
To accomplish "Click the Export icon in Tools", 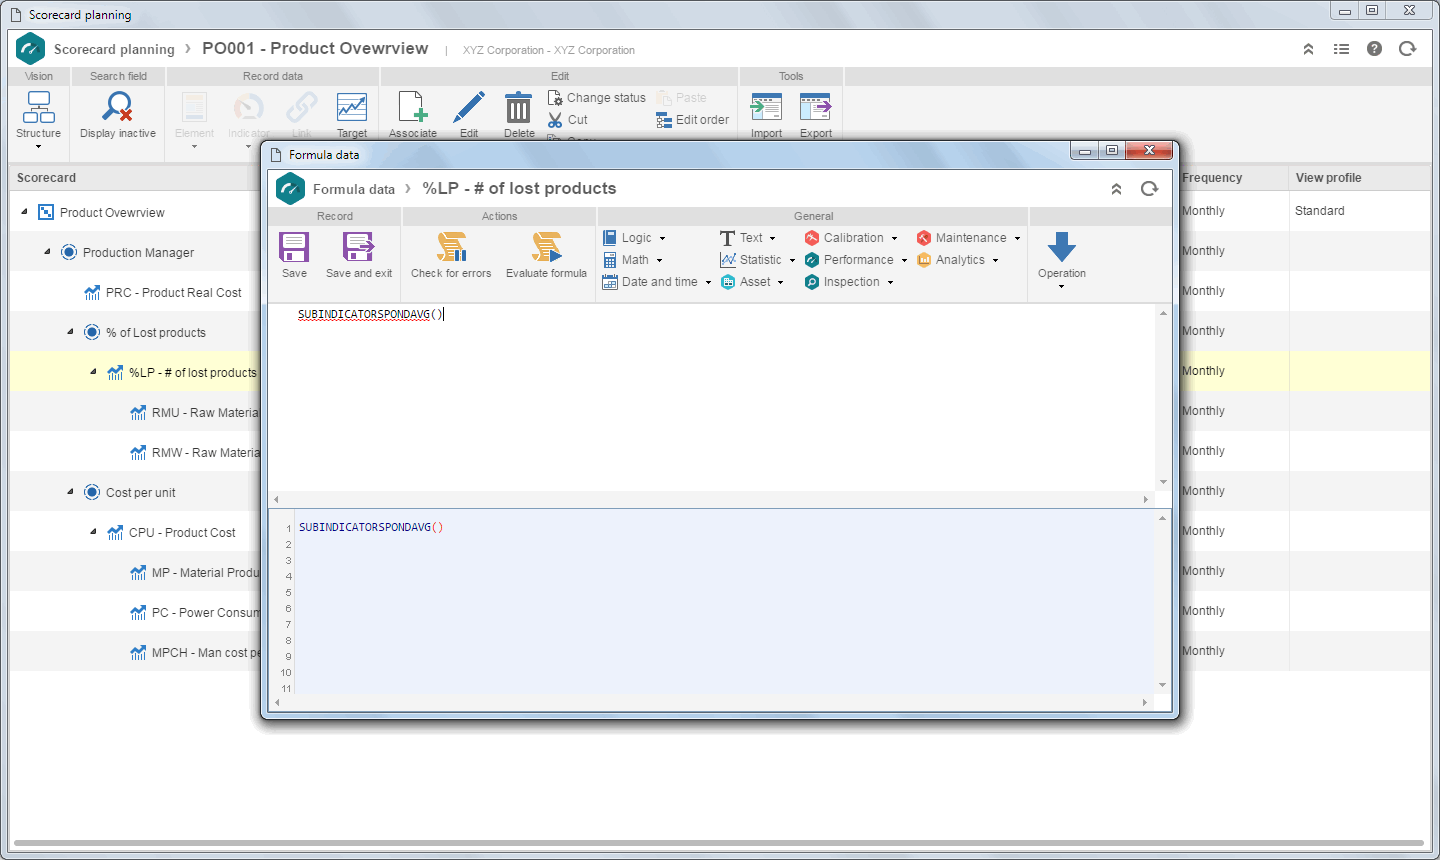I will coord(815,107).
